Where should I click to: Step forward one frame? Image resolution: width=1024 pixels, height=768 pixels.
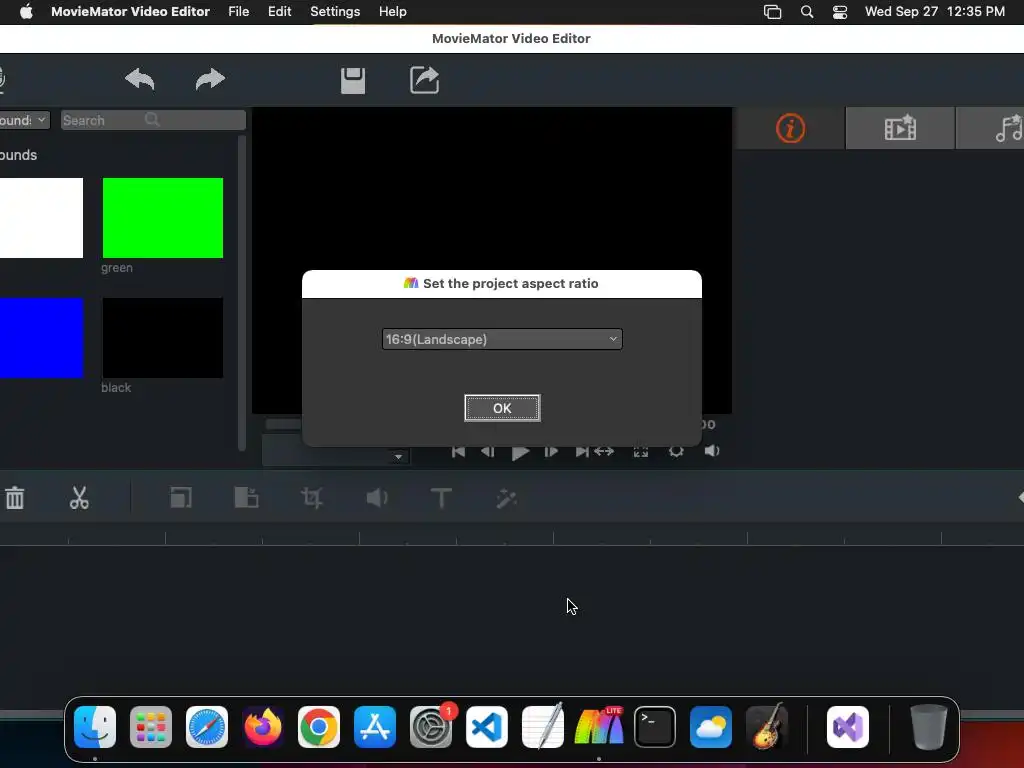(551, 451)
